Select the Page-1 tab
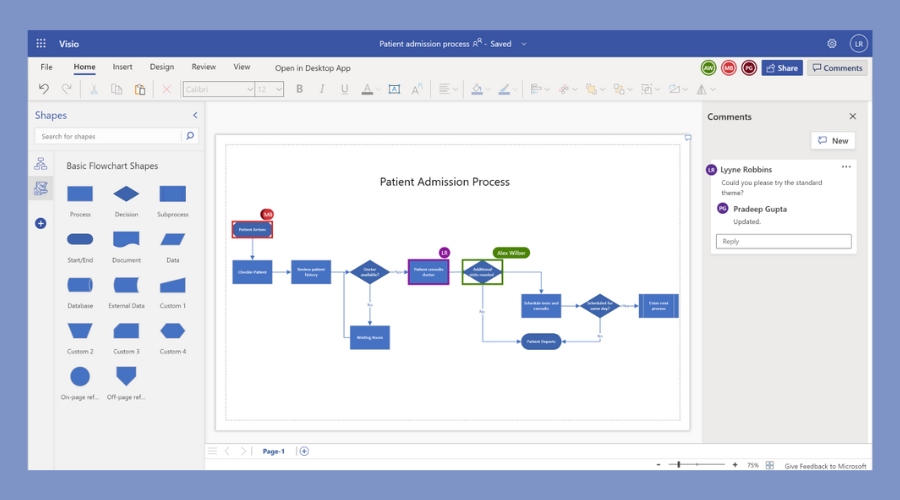900x500 pixels. tap(274, 451)
